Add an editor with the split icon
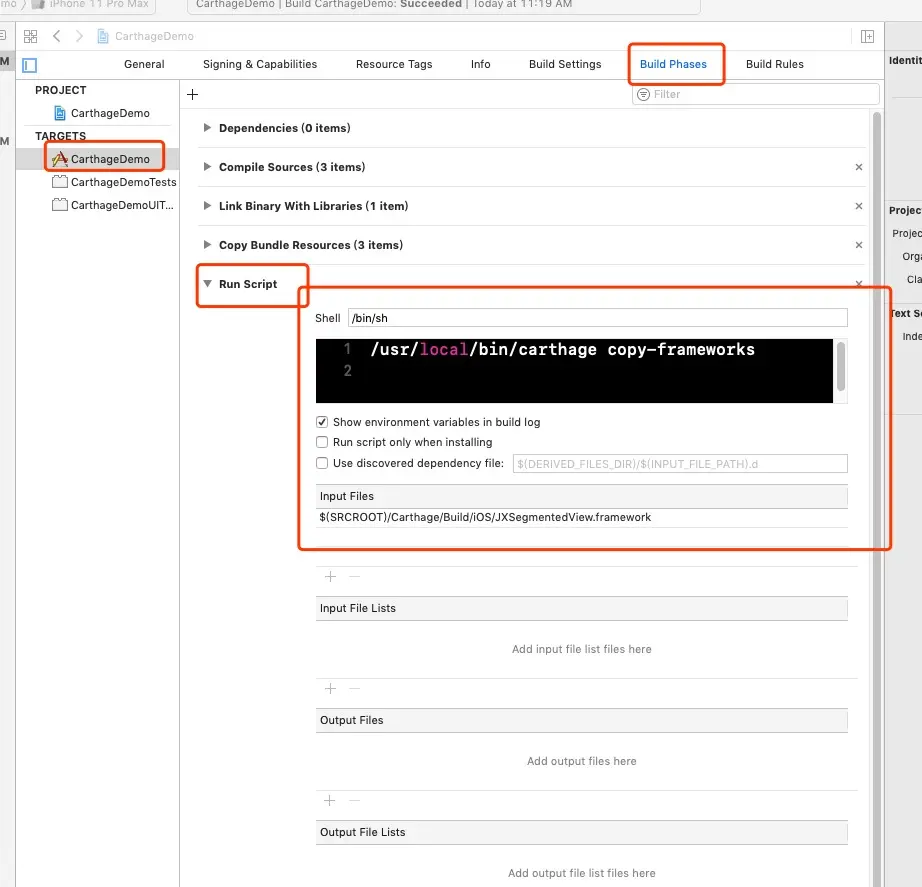 pyautogui.click(x=867, y=36)
